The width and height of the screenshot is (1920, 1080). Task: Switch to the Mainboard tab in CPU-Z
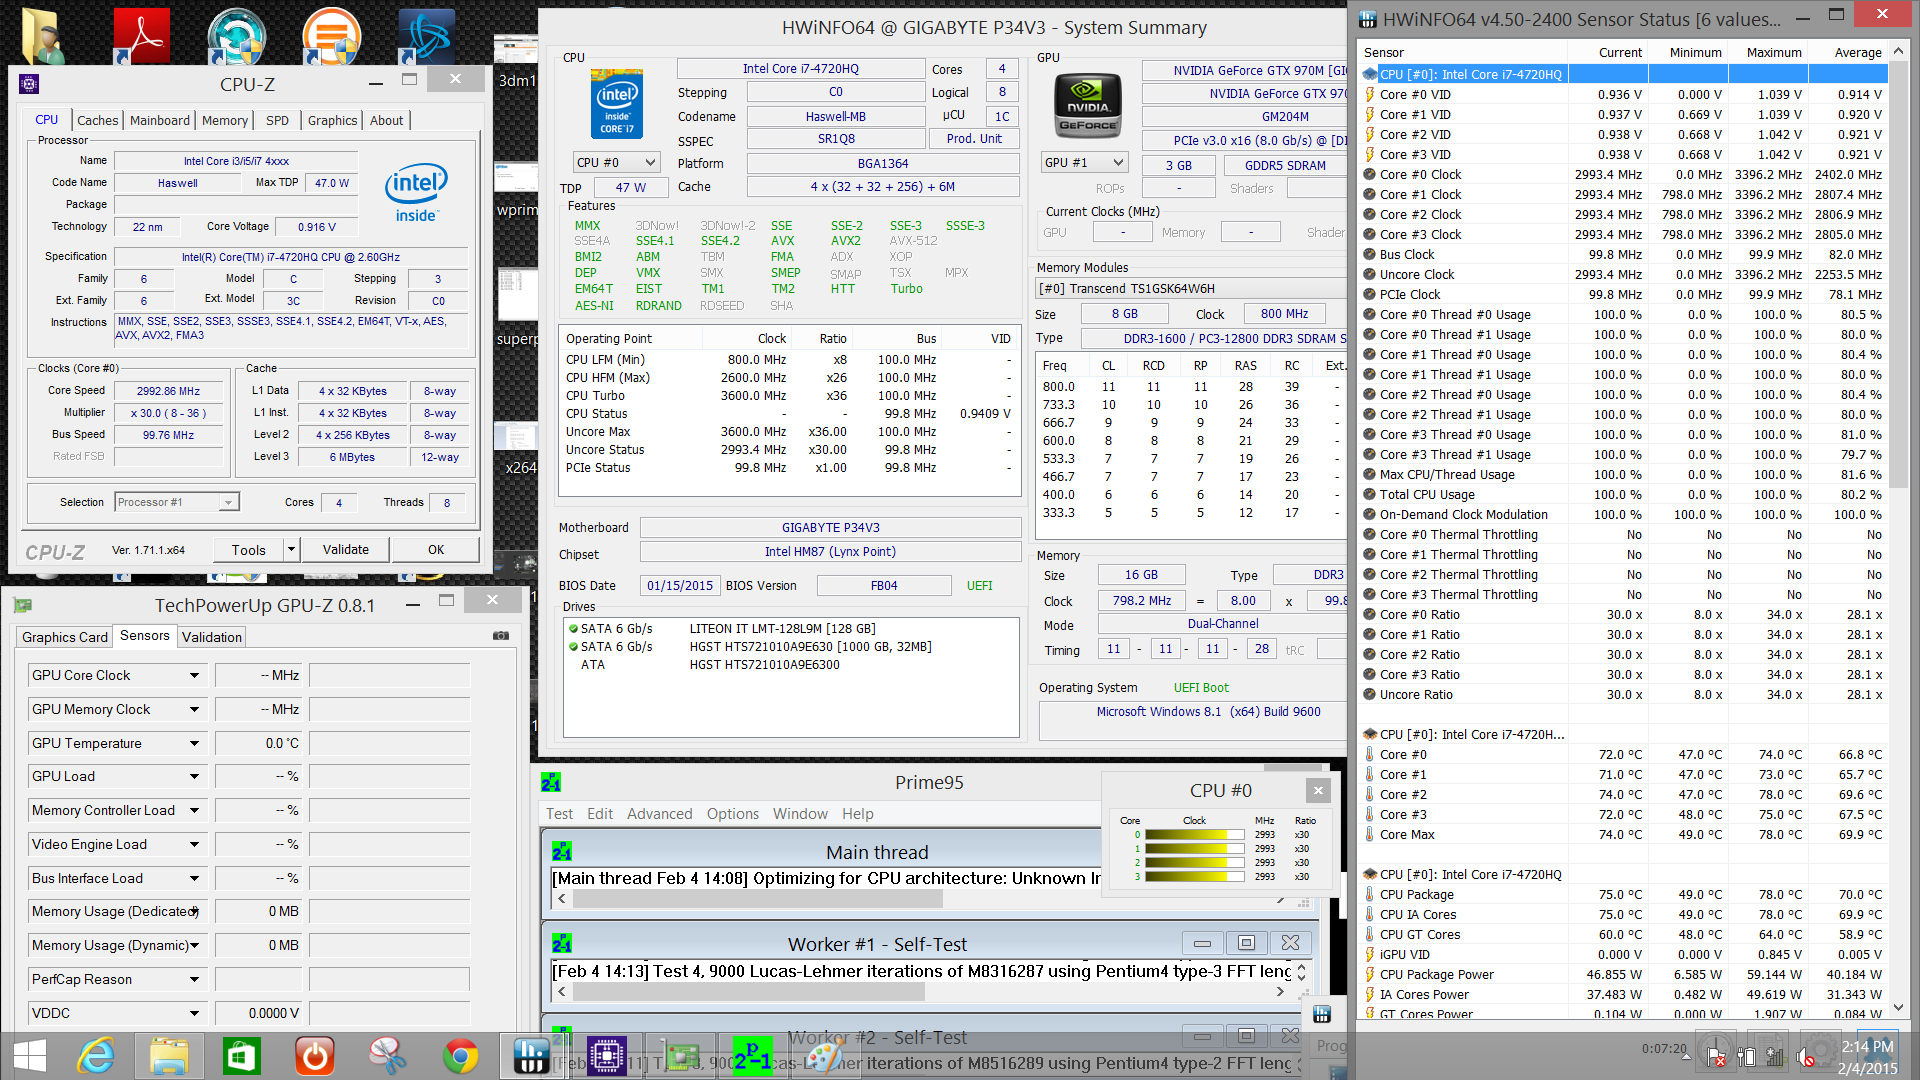[x=160, y=120]
